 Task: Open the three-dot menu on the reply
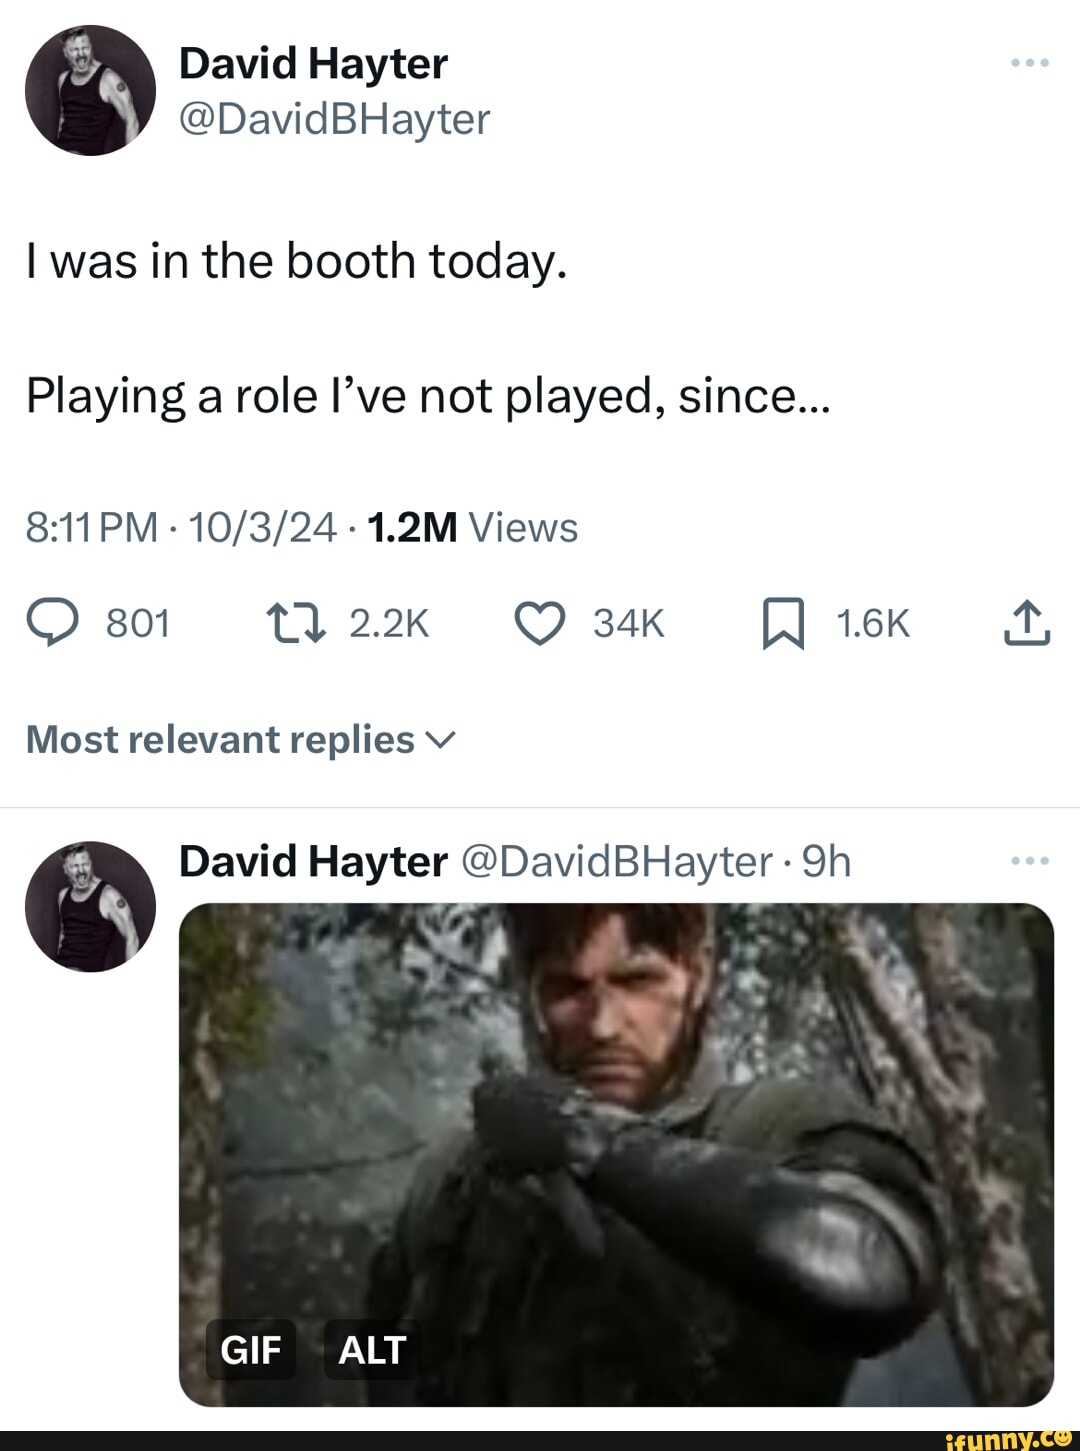1030,860
